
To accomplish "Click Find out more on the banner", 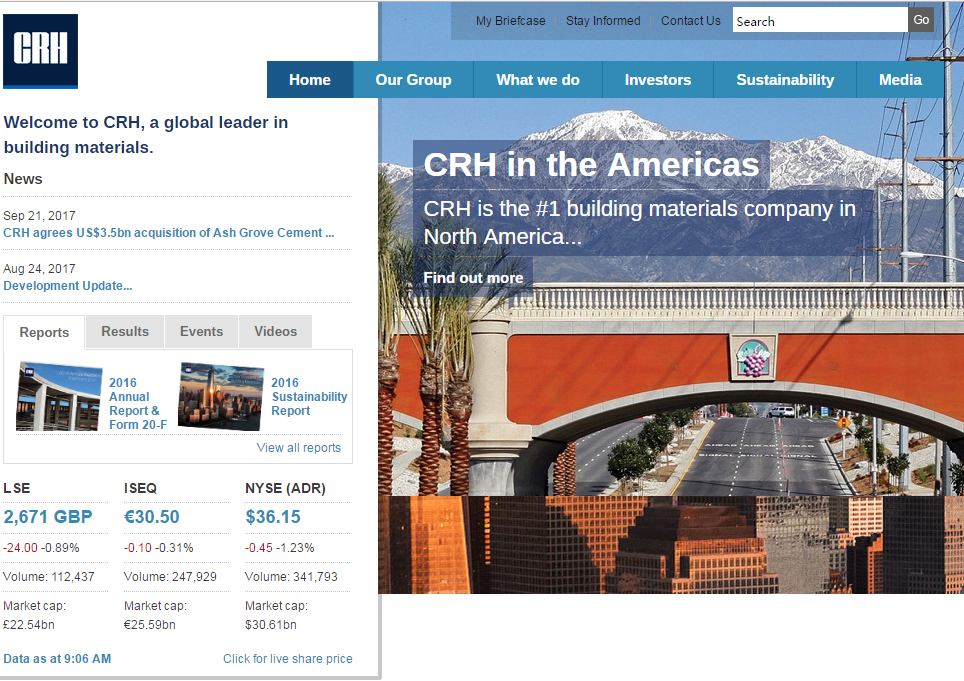I will click(x=473, y=278).
